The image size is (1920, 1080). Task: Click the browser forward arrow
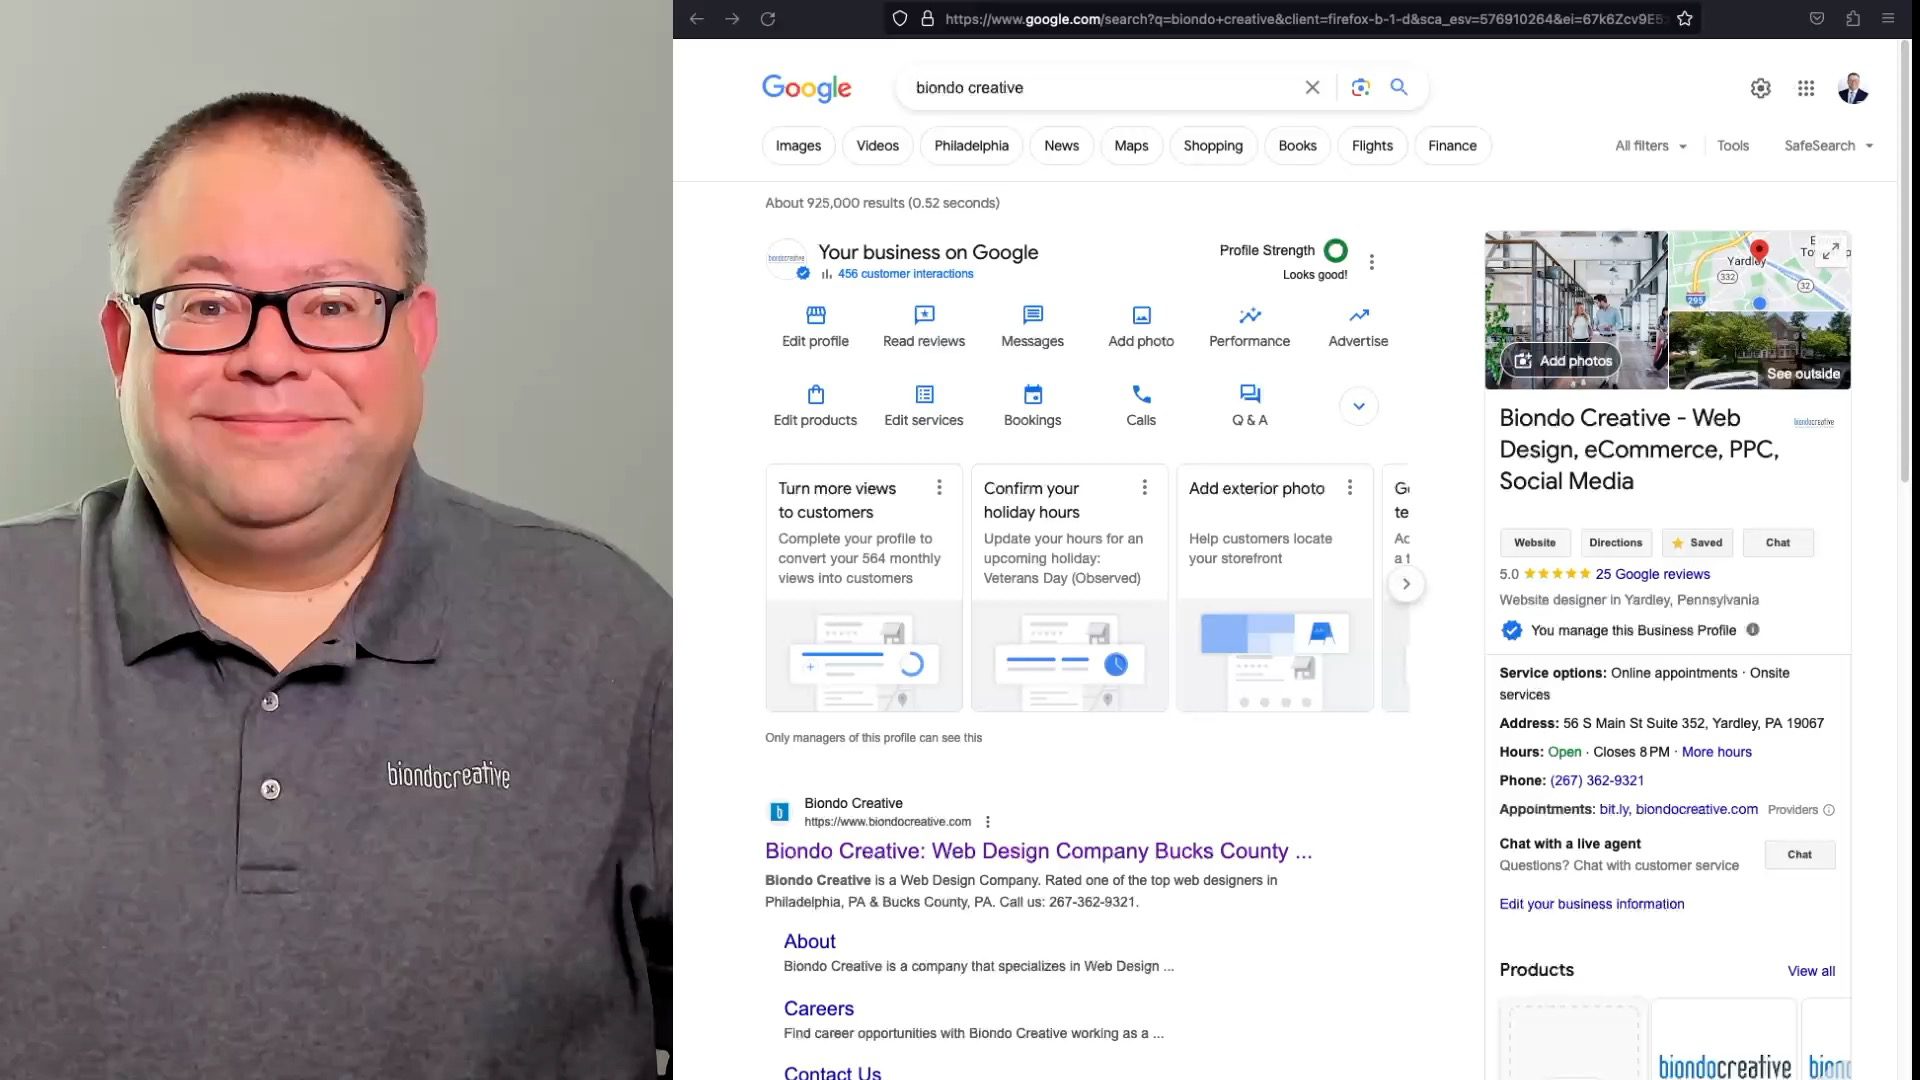(x=732, y=19)
